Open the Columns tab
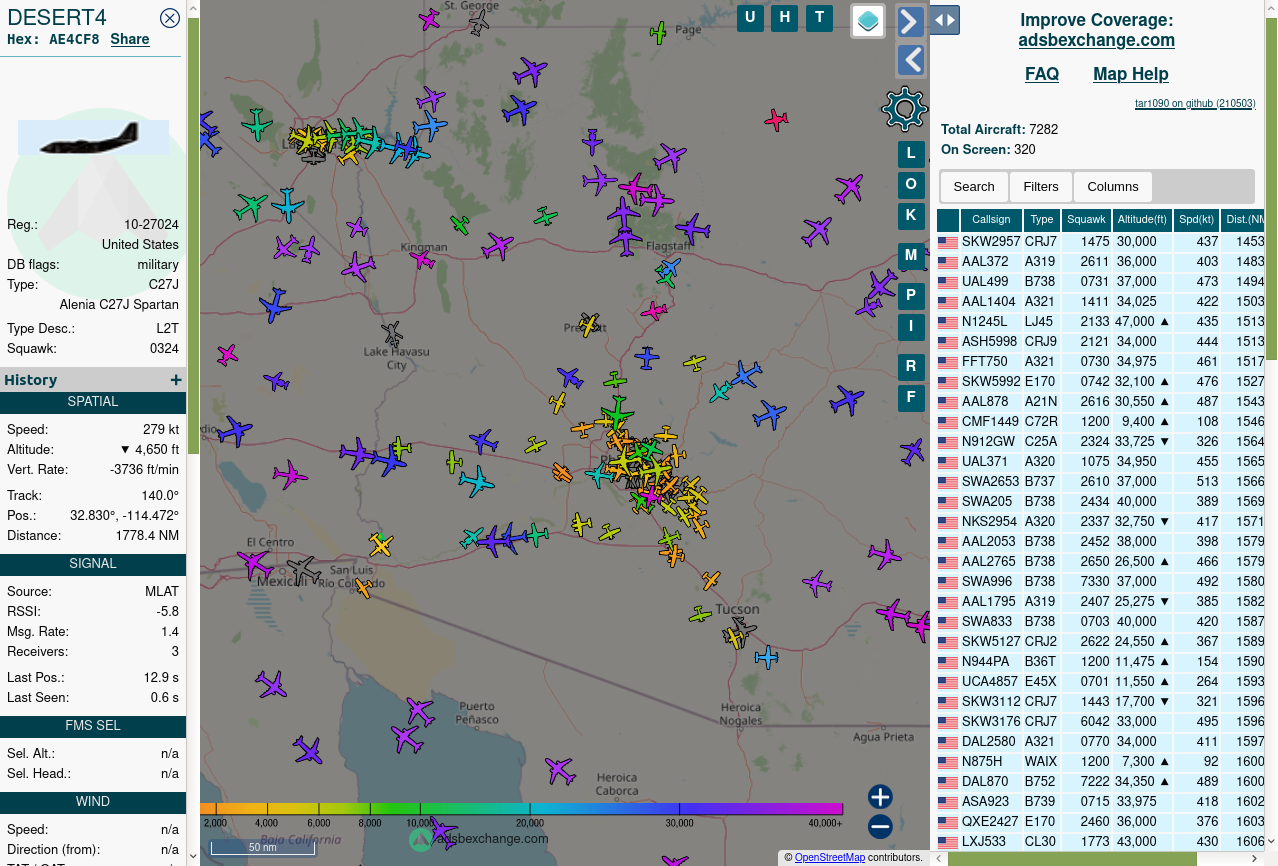Viewport: 1278px width, 866px height. click(1113, 187)
